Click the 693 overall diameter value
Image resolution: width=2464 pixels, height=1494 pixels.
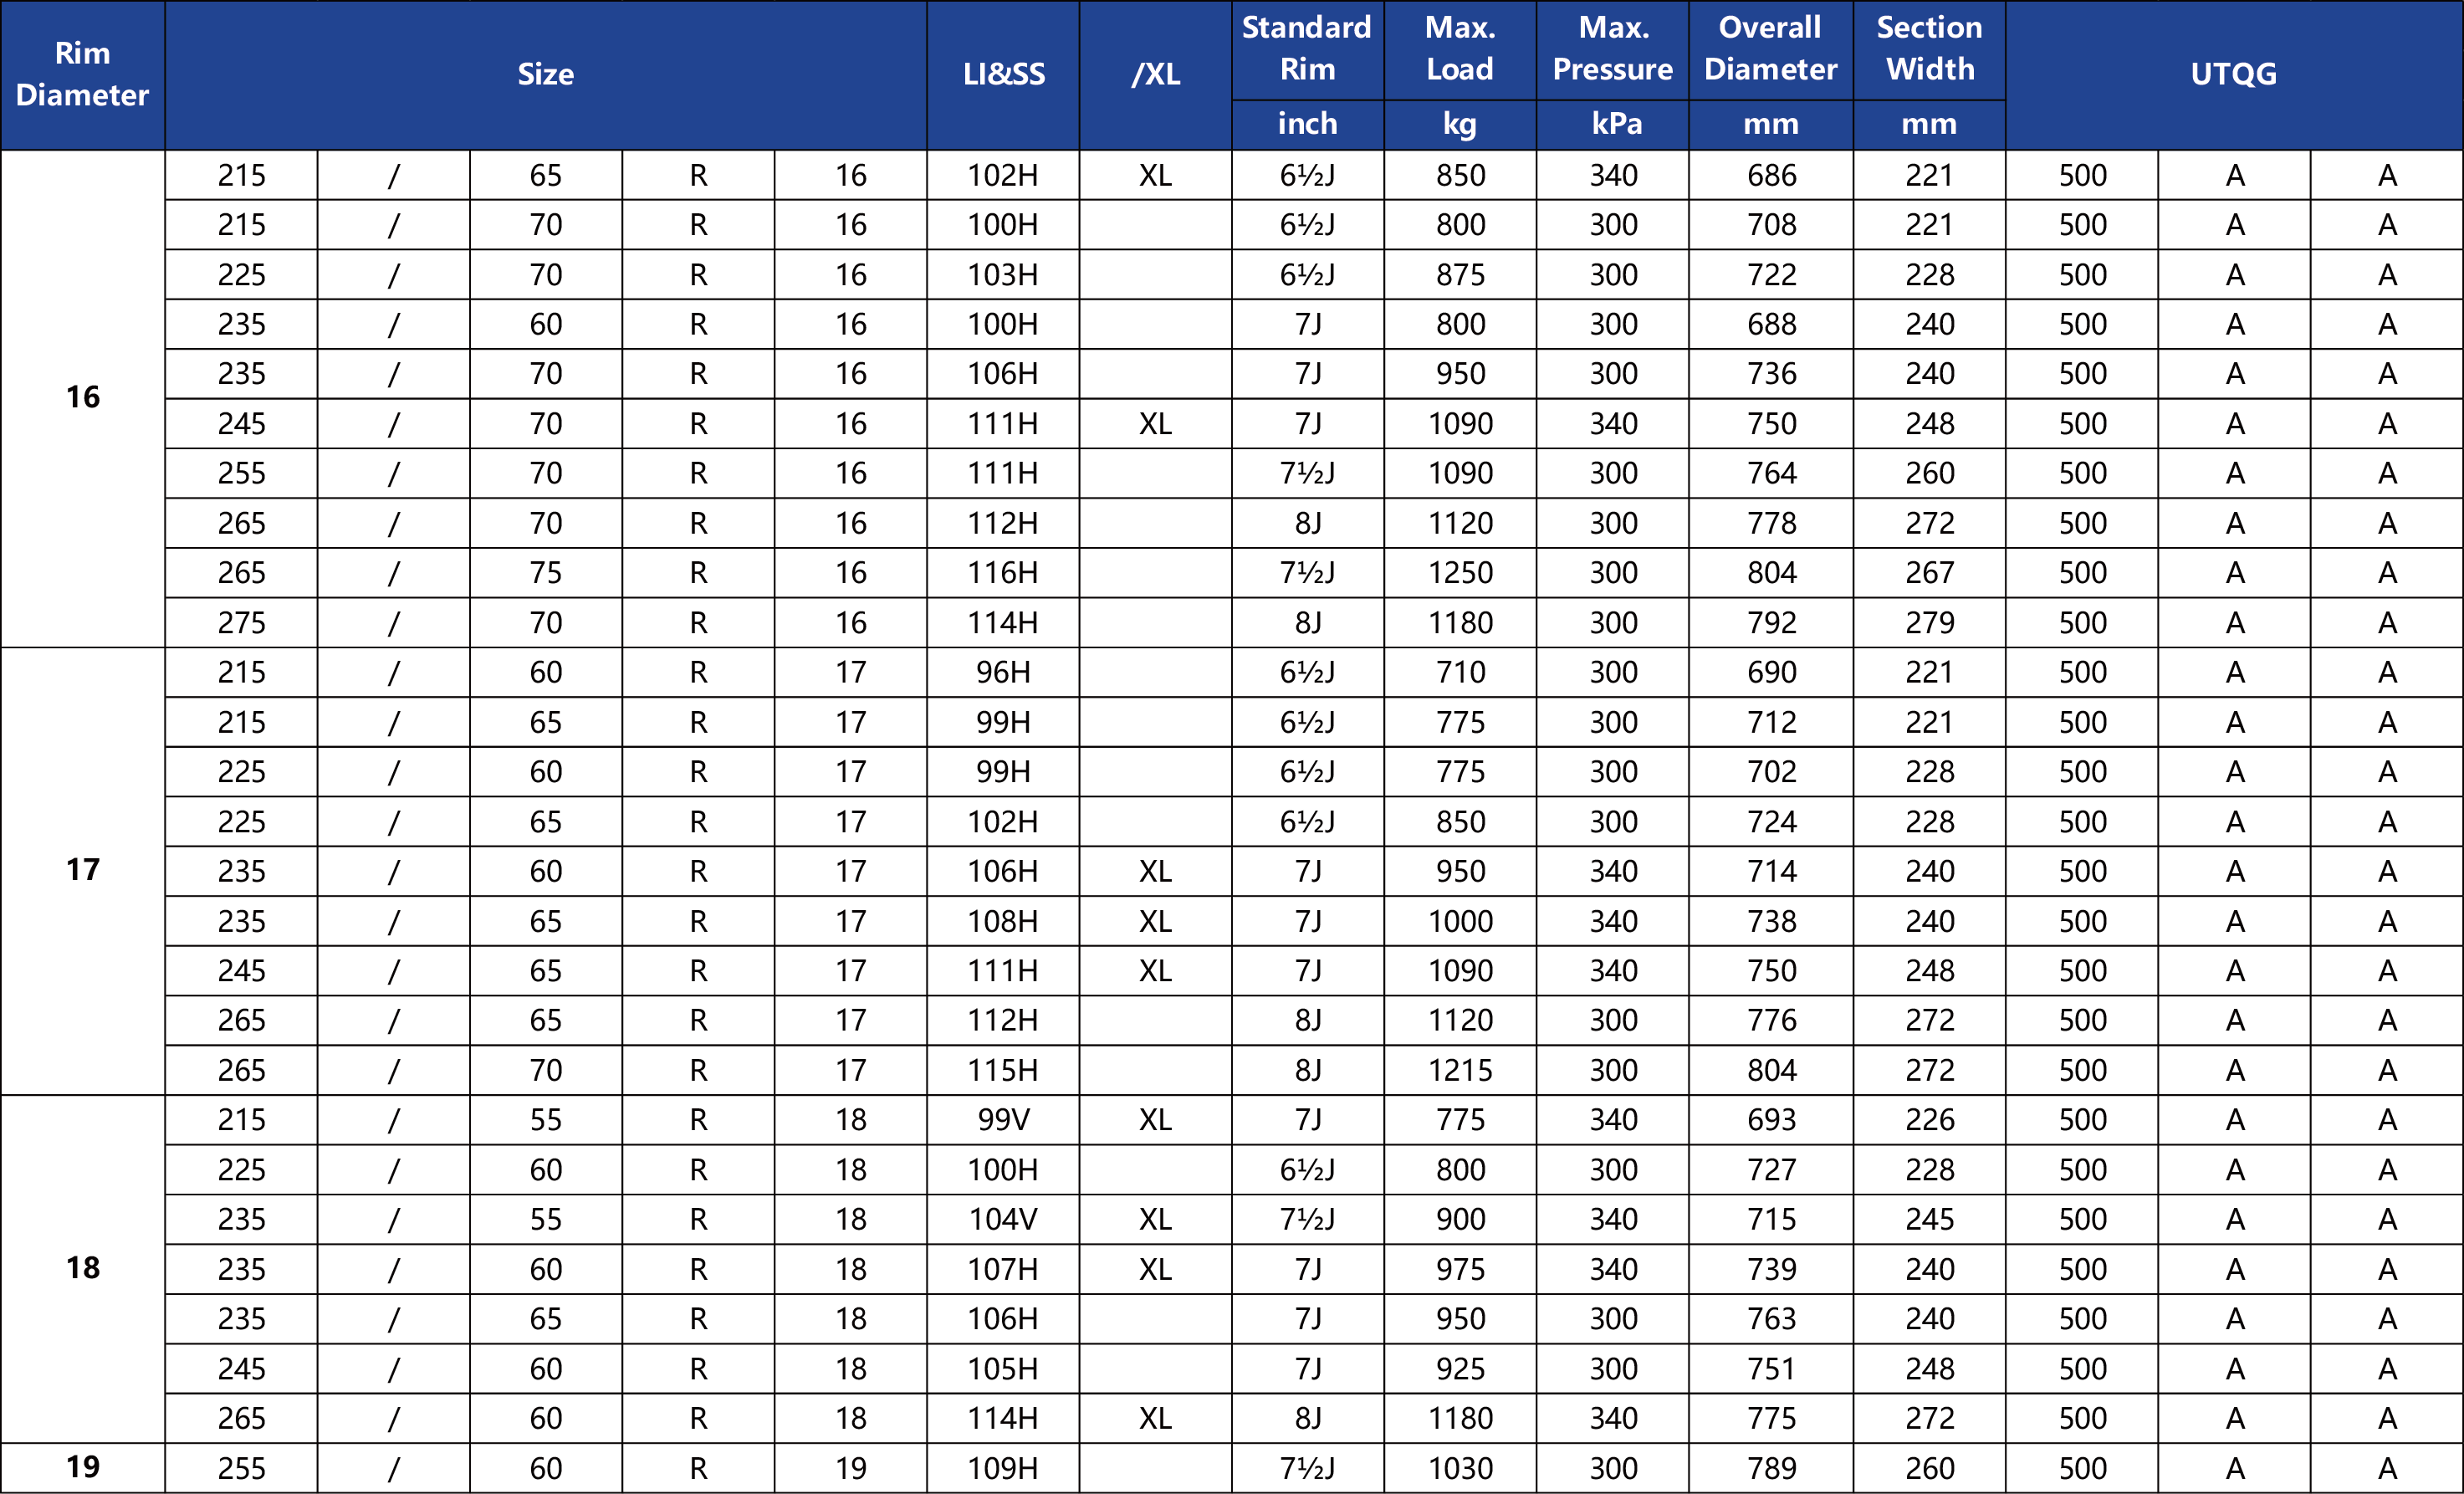[1770, 1120]
